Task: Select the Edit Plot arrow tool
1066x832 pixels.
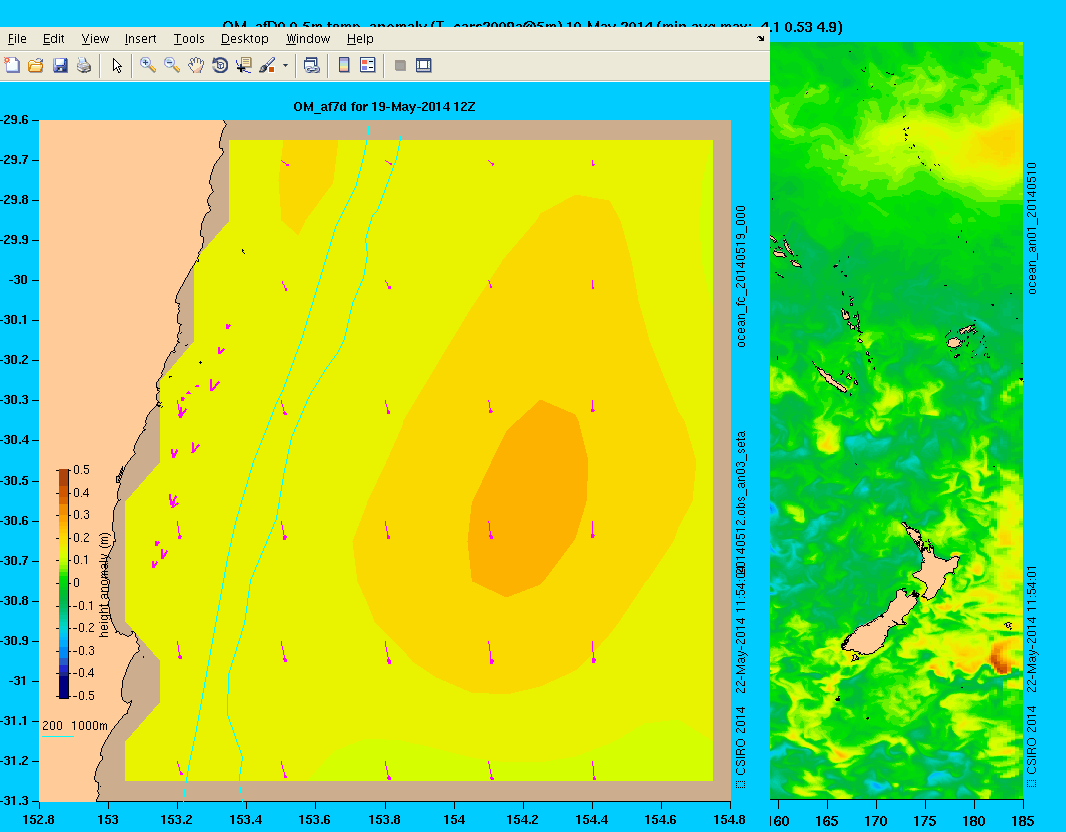Action: point(117,65)
